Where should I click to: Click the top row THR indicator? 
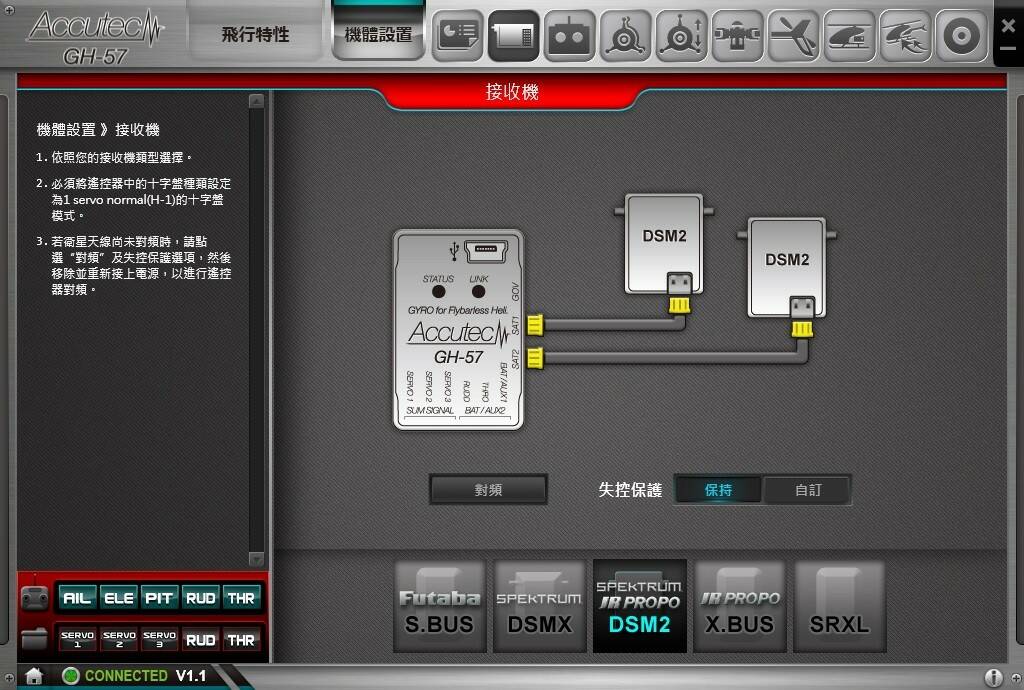241,598
